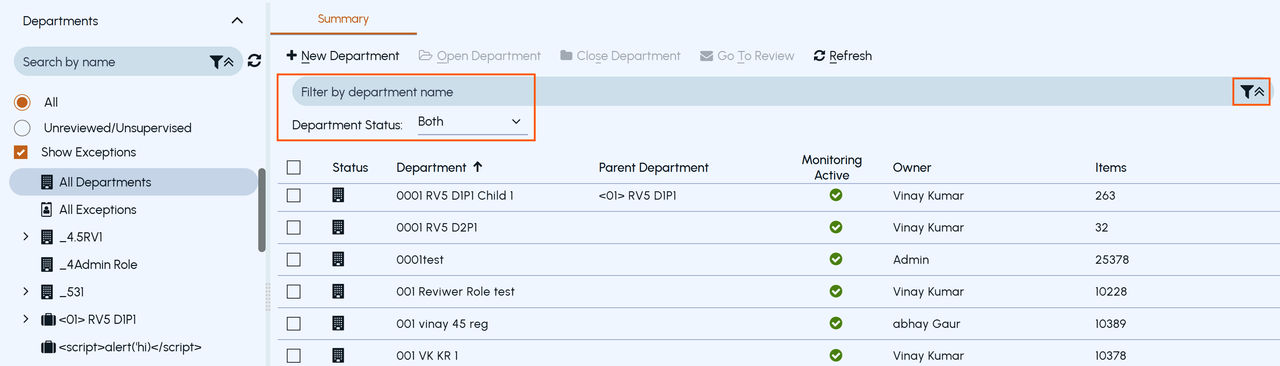Screen dimensions: 1280x366
Task: Click monitoring checkmark for 0001test
Action: [x=836, y=259]
